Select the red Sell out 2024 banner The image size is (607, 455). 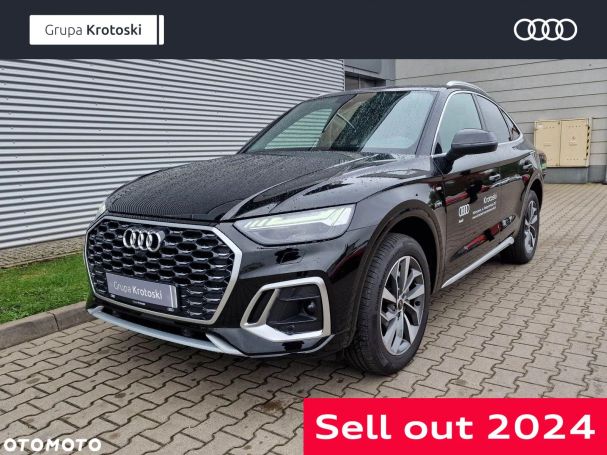click(455, 426)
